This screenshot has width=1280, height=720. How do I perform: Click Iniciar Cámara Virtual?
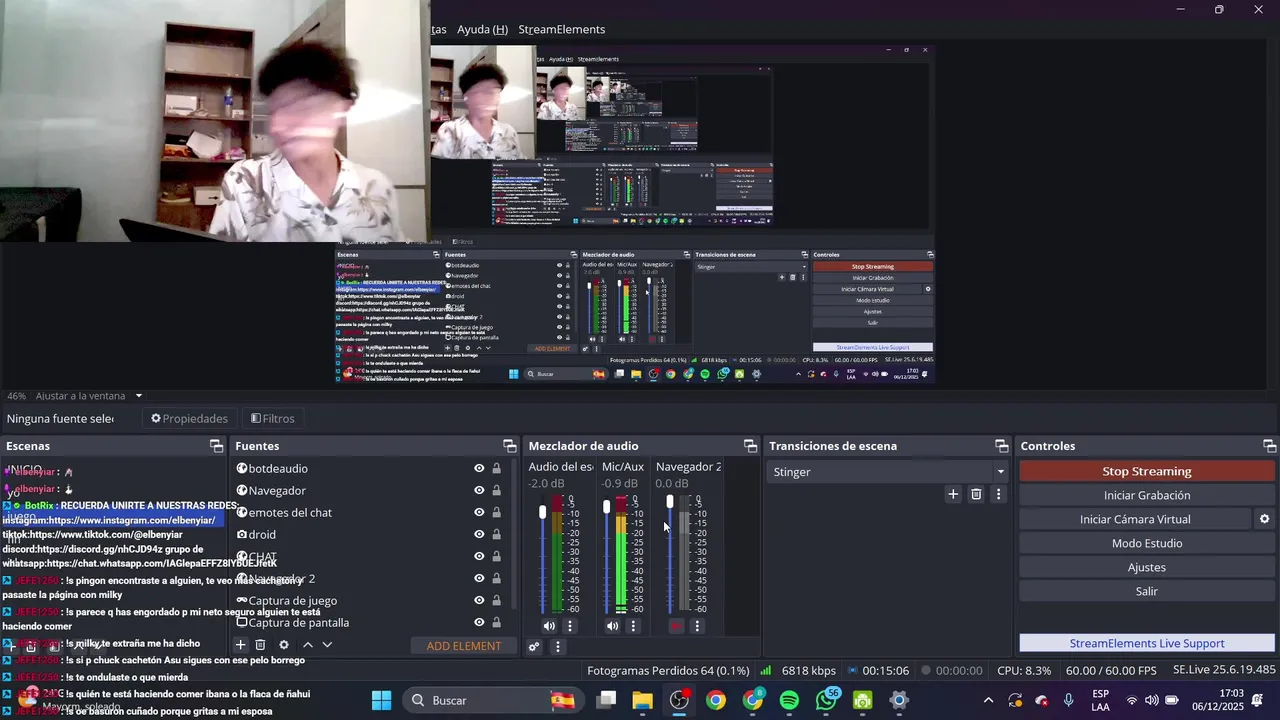point(1135,519)
